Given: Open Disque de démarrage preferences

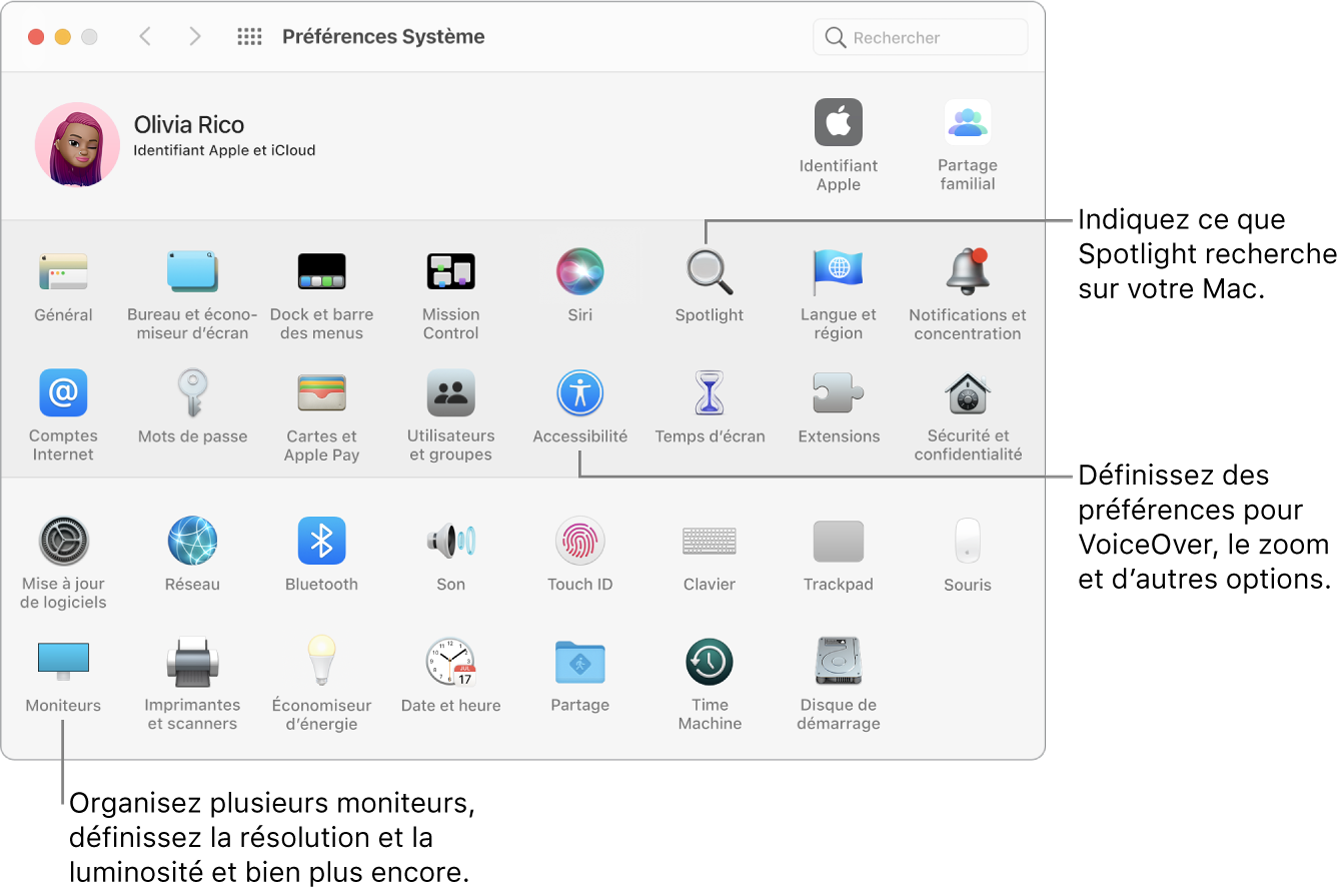Looking at the screenshot, I should point(838,661).
